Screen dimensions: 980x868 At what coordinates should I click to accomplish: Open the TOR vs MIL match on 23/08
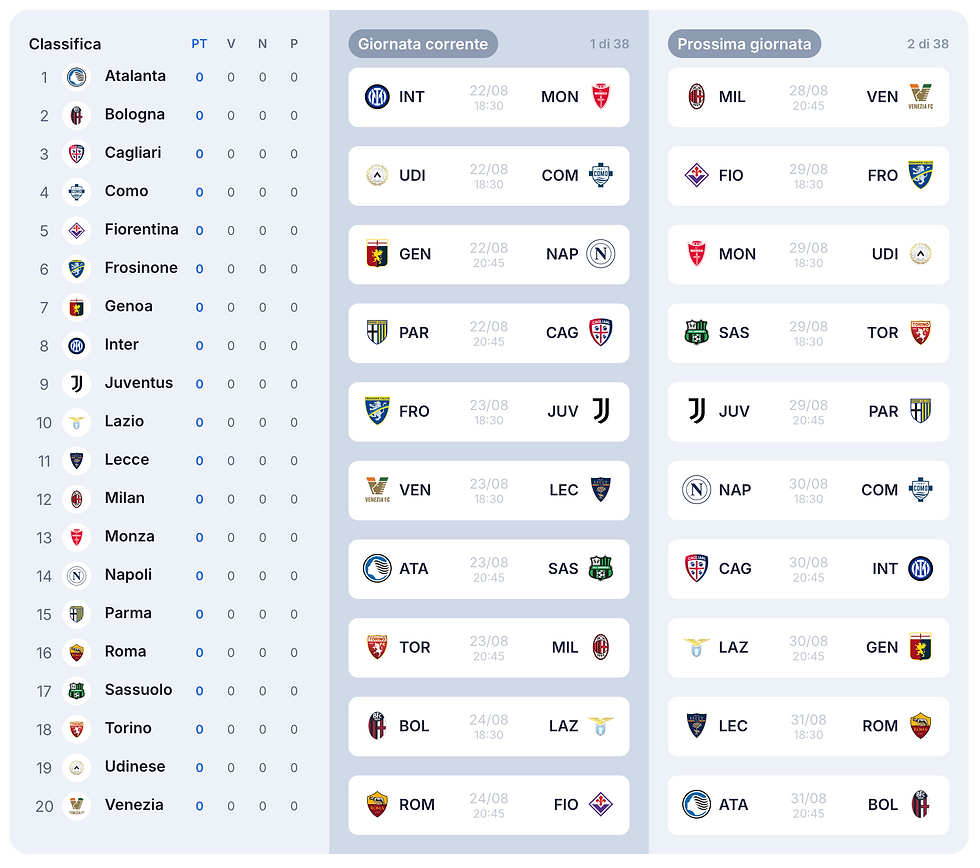489,647
